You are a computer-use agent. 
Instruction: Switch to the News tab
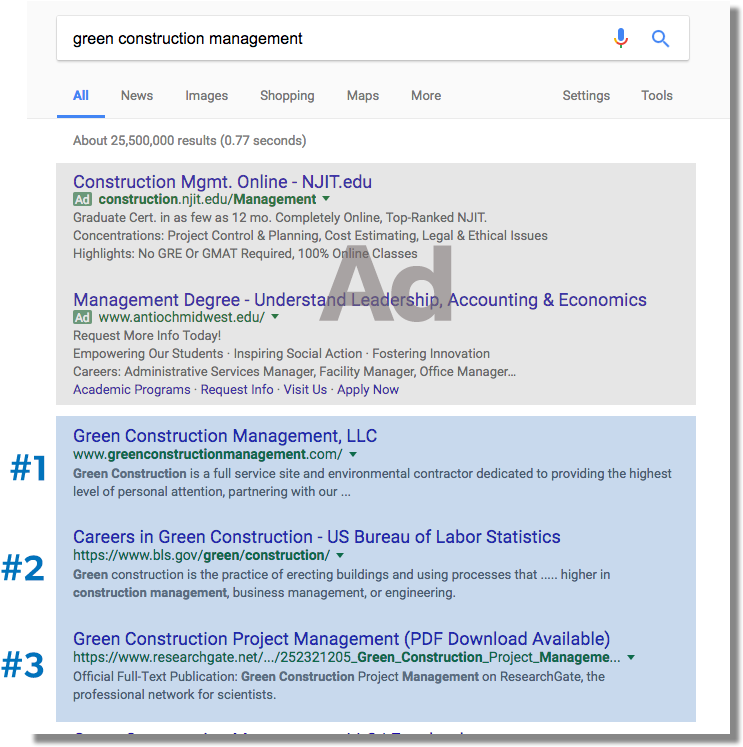137,96
